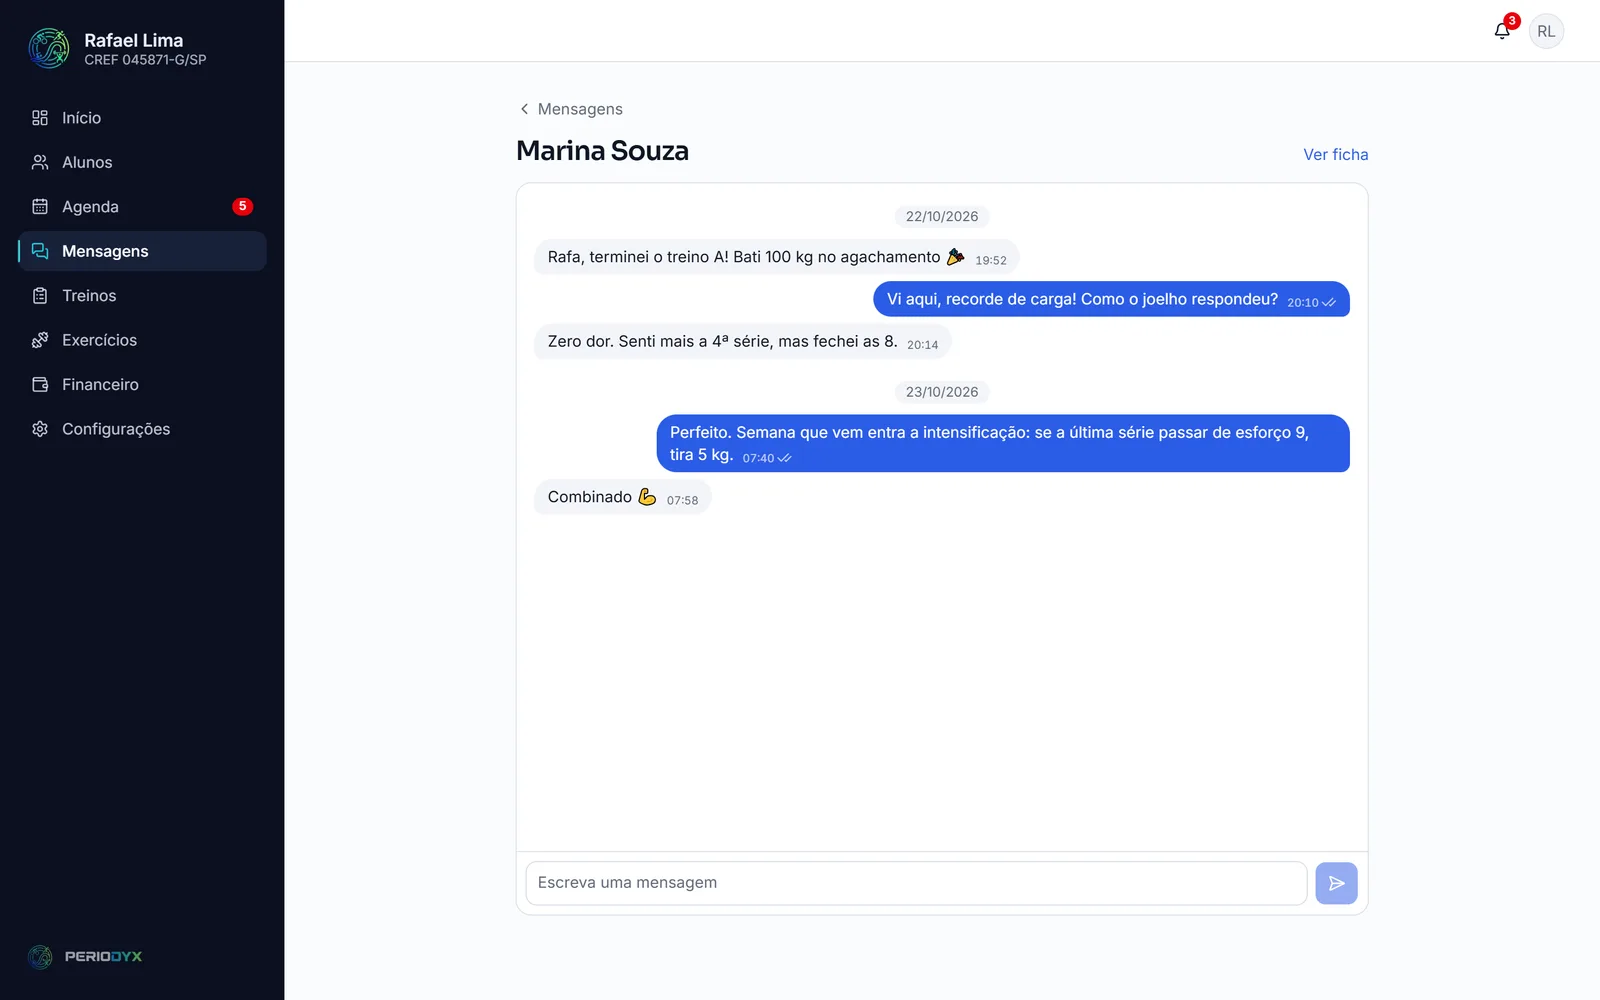The width and height of the screenshot is (1600, 1000).
Task: Click the Mensagens chat bubble icon
Action: (40, 251)
